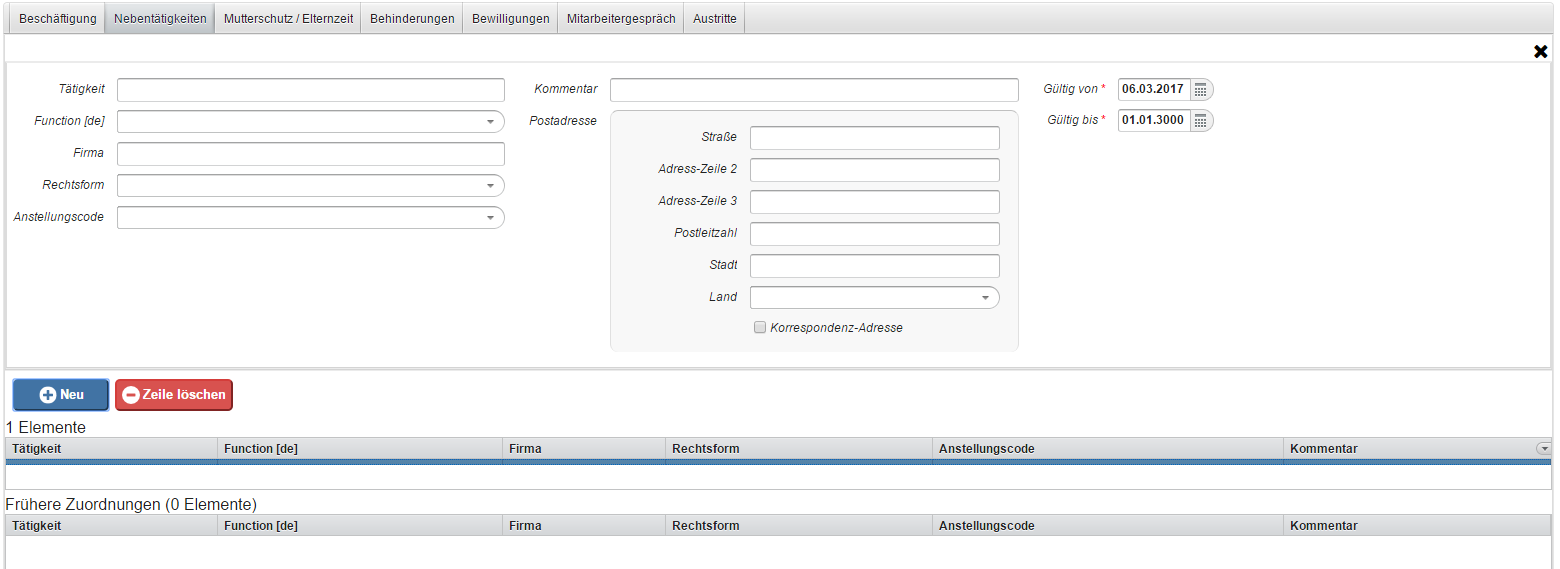1560x569 pixels.
Task: Focus the Kommentar input field
Action: 813,90
